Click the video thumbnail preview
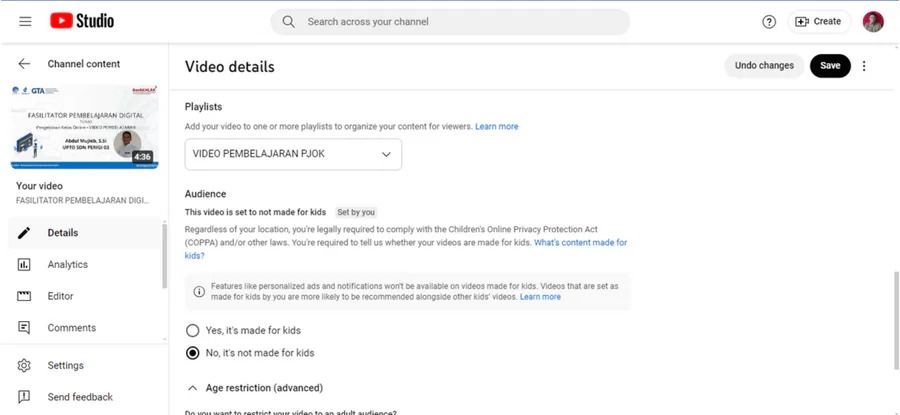Viewport: 900px width, 415px height. point(84,126)
